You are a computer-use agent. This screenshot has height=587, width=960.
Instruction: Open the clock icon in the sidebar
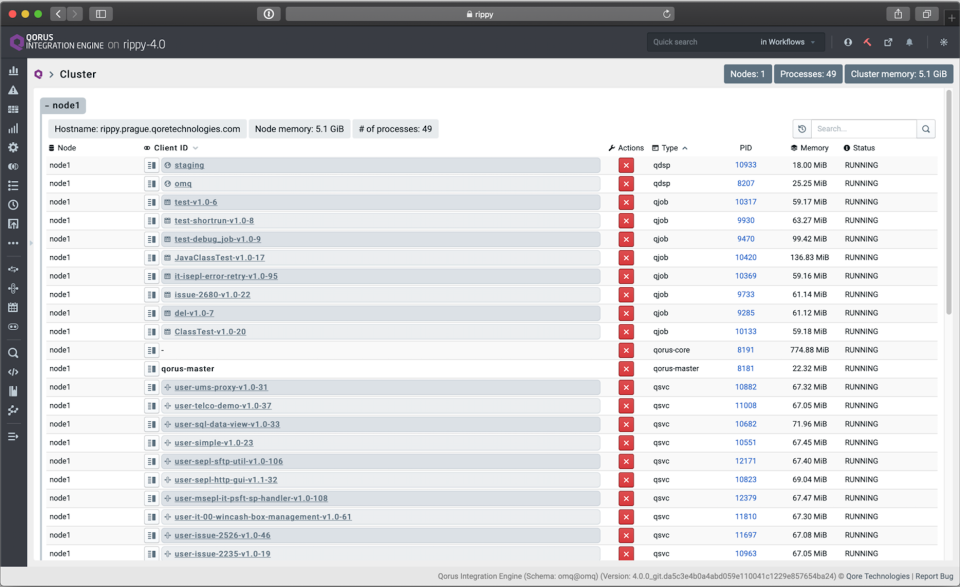[13, 204]
